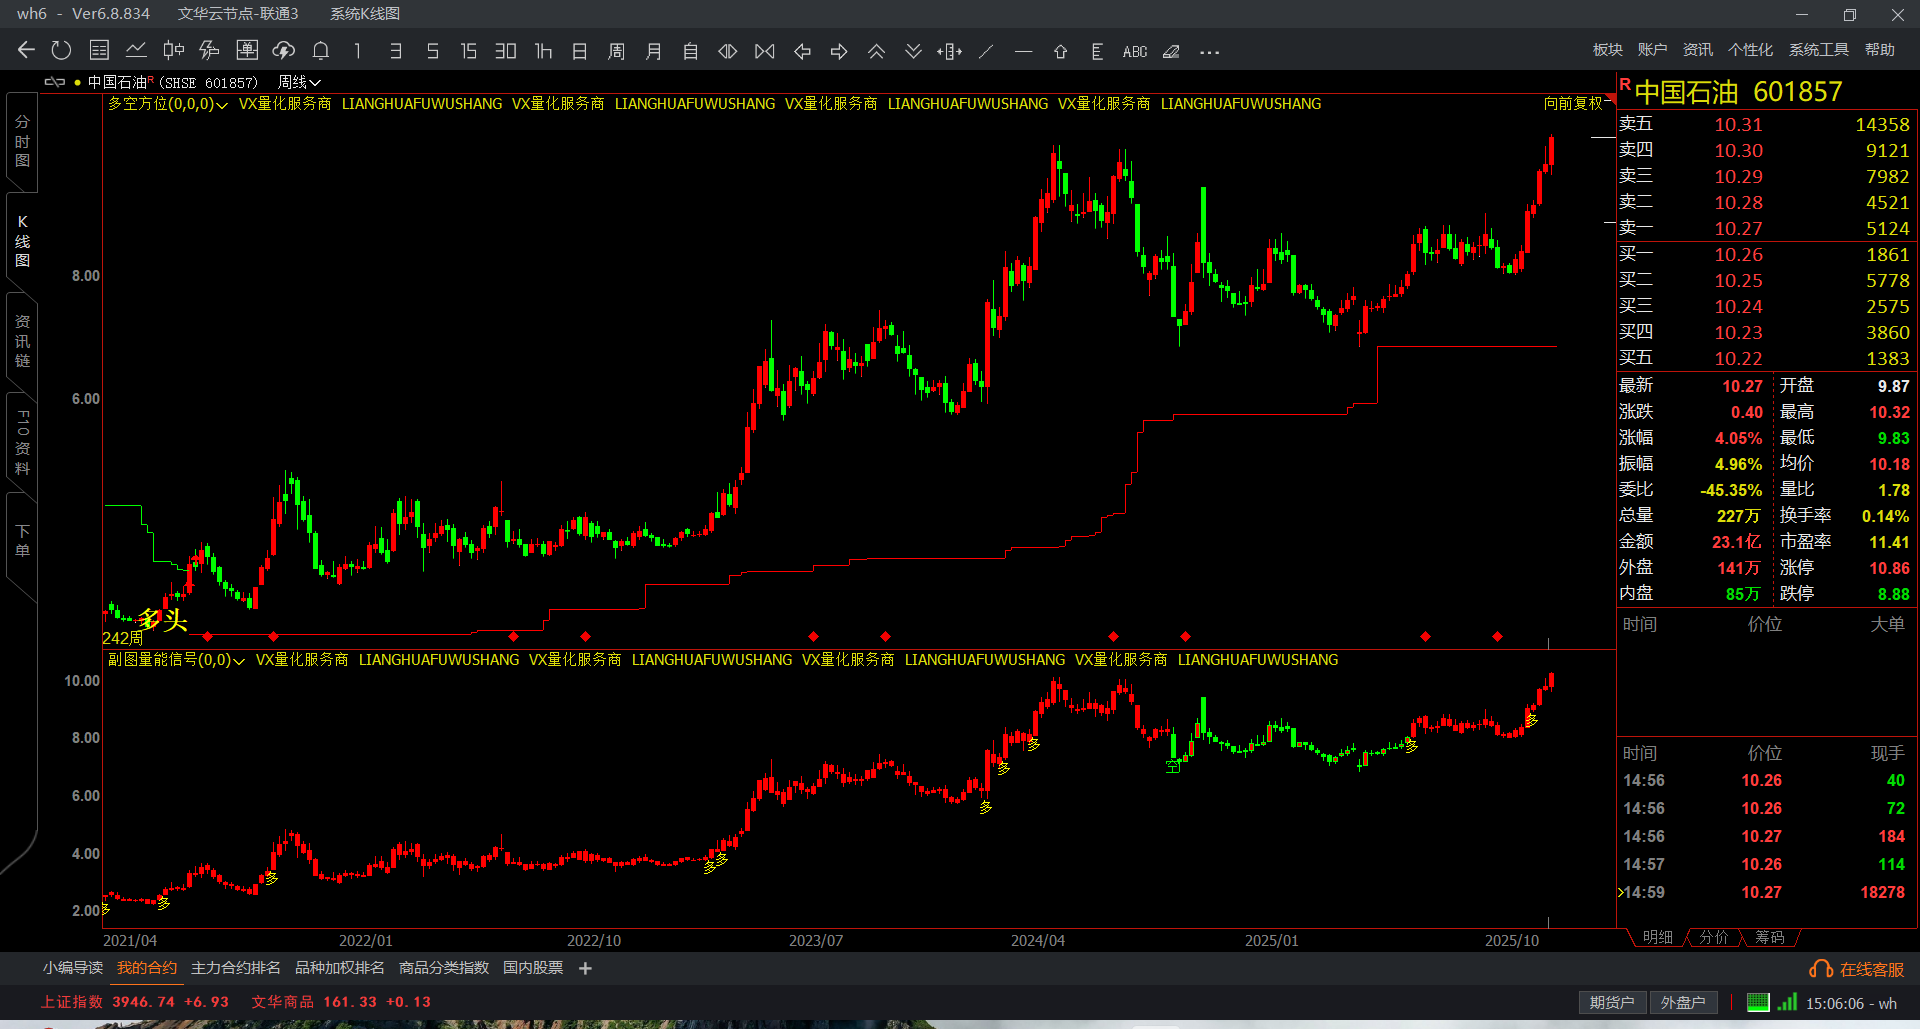Select the horizontal line drawing tool
Viewport: 1920px width, 1029px height.
tap(1023, 50)
